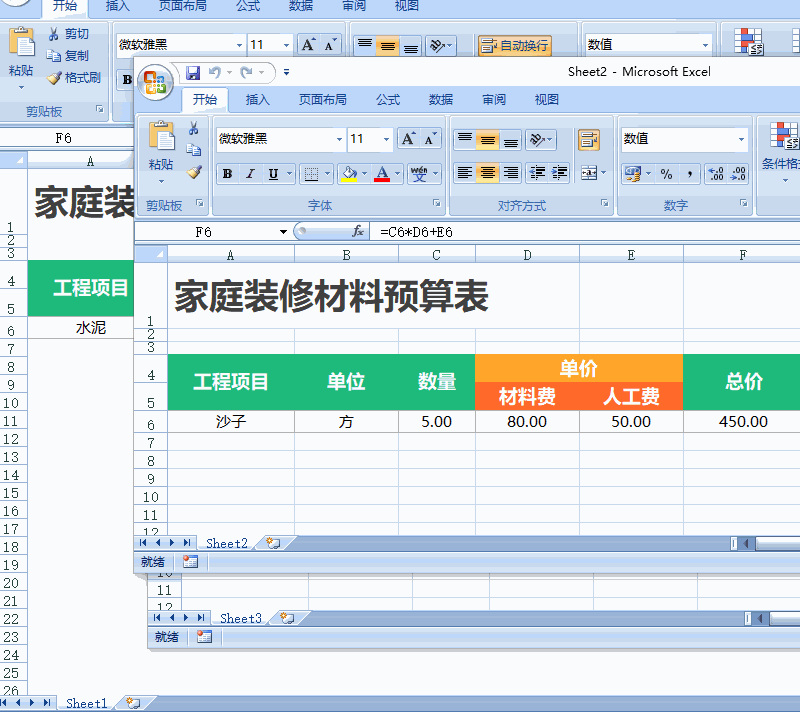Align text left in Sheet2 ribbon
The image size is (800, 712).
point(464,173)
